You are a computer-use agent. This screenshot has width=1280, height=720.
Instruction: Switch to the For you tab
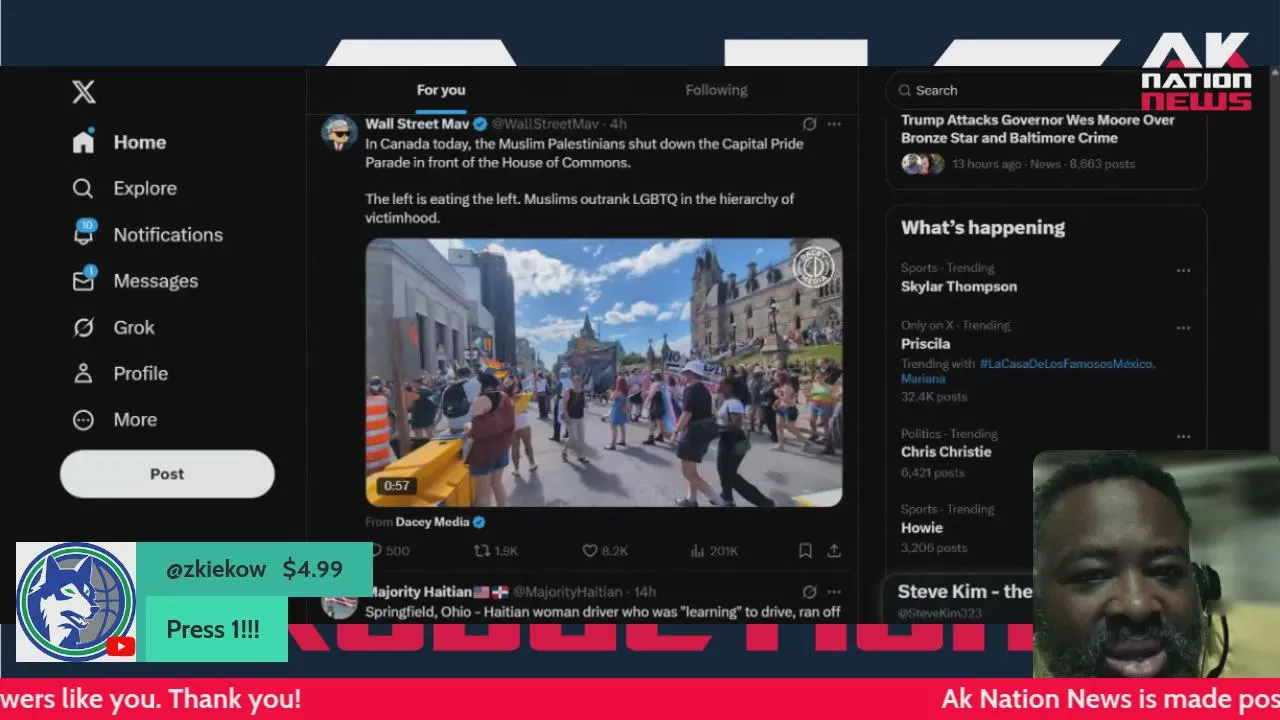441,90
